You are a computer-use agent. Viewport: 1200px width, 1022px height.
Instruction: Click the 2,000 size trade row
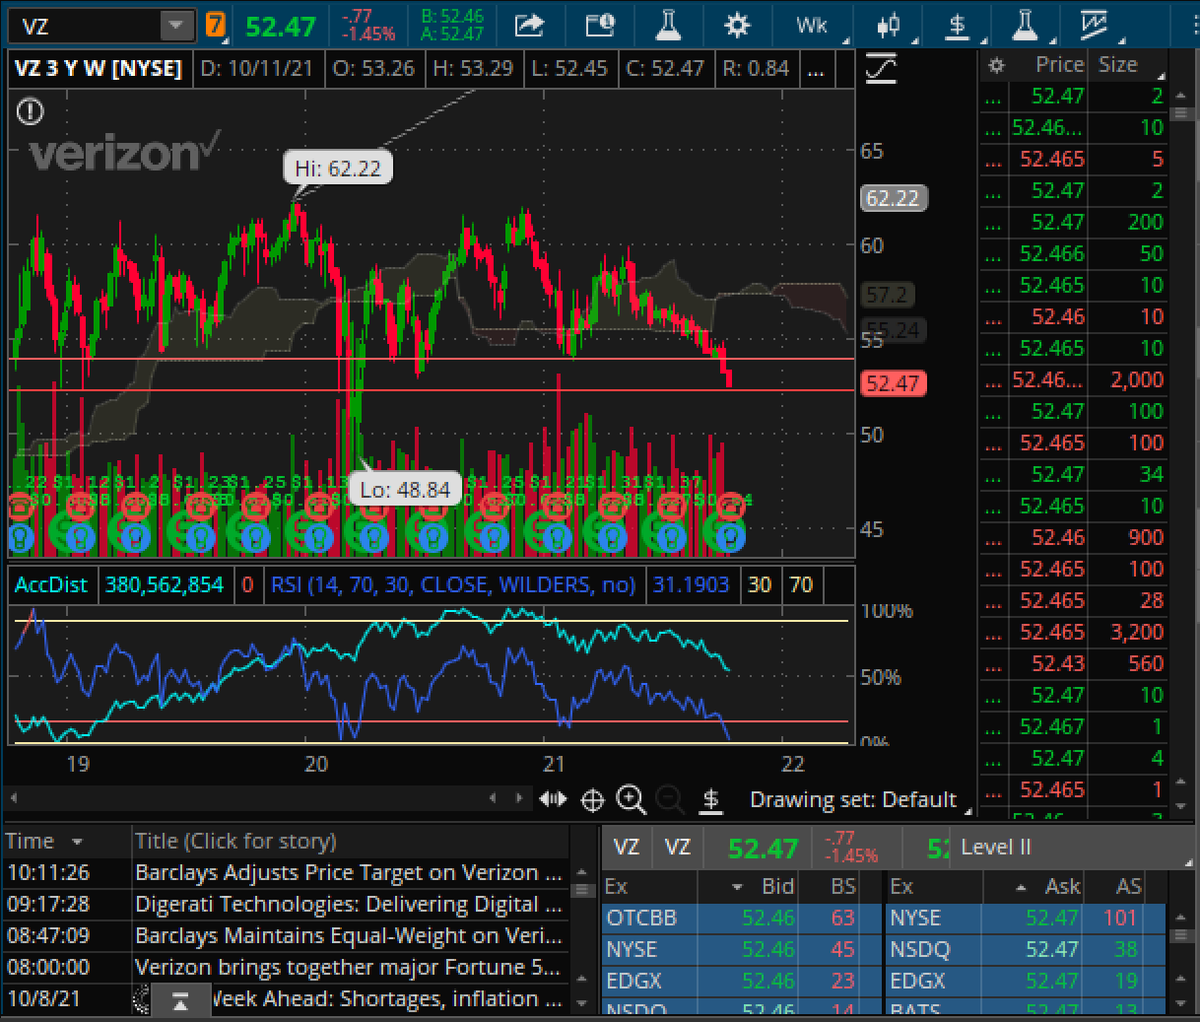(1074, 380)
